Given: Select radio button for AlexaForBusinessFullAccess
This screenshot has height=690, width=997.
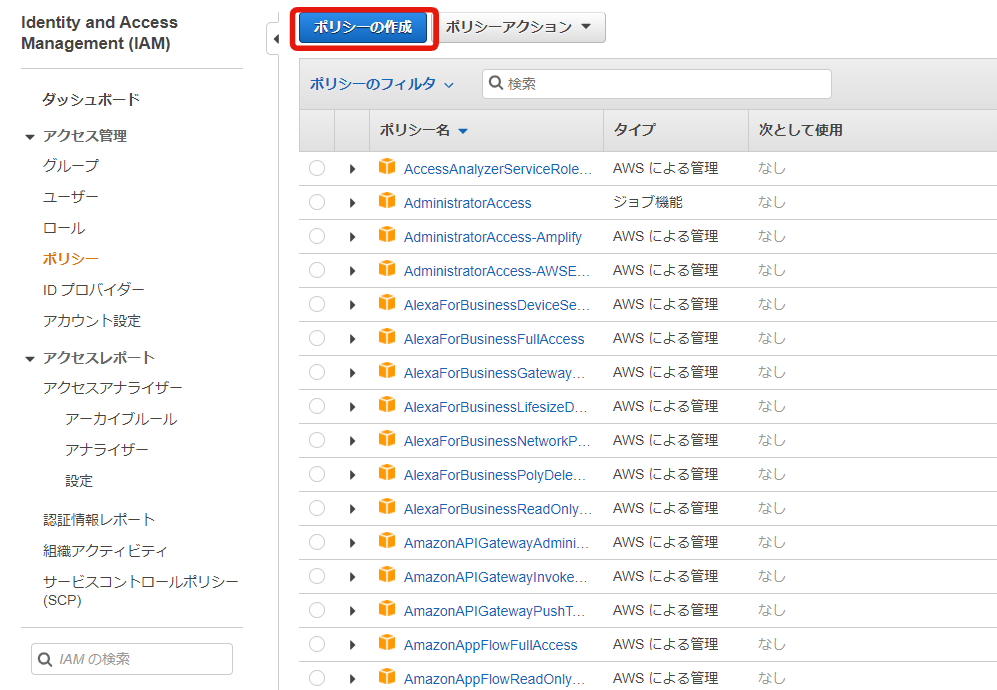Looking at the screenshot, I should click(x=317, y=338).
